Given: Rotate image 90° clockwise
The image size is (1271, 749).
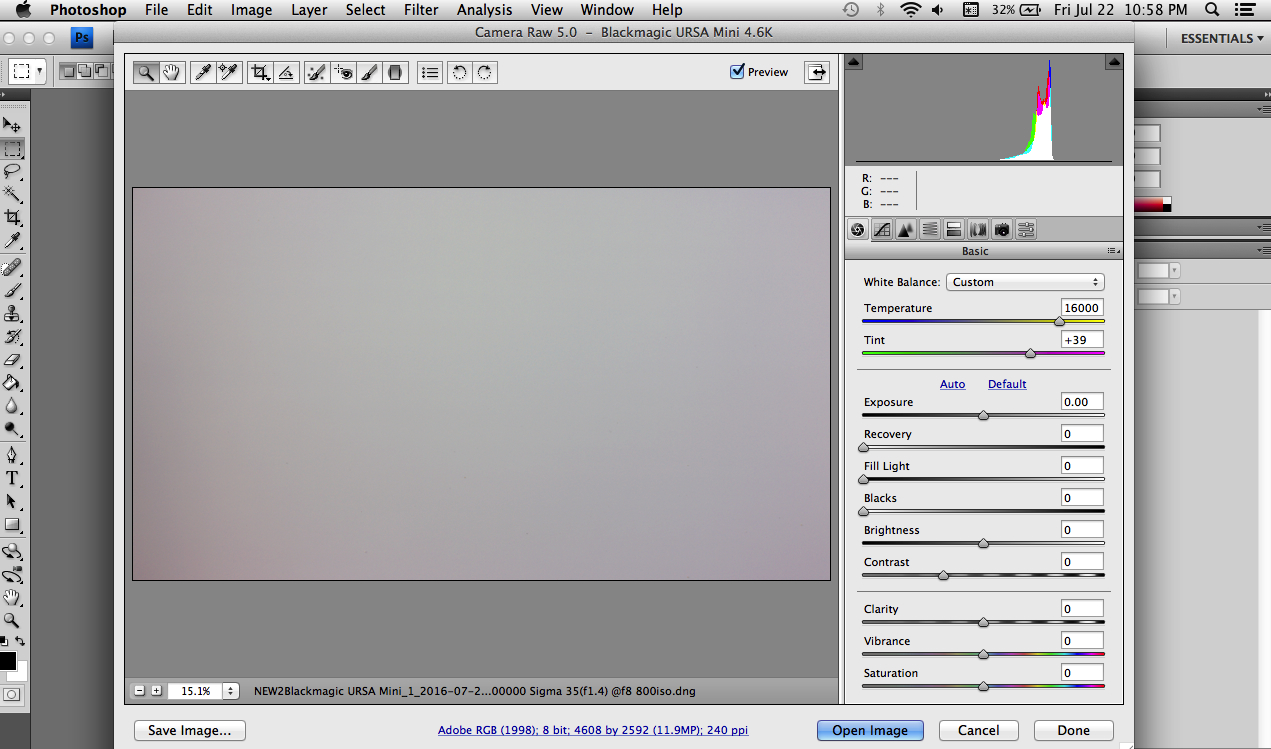Looking at the screenshot, I should coord(485,72).
